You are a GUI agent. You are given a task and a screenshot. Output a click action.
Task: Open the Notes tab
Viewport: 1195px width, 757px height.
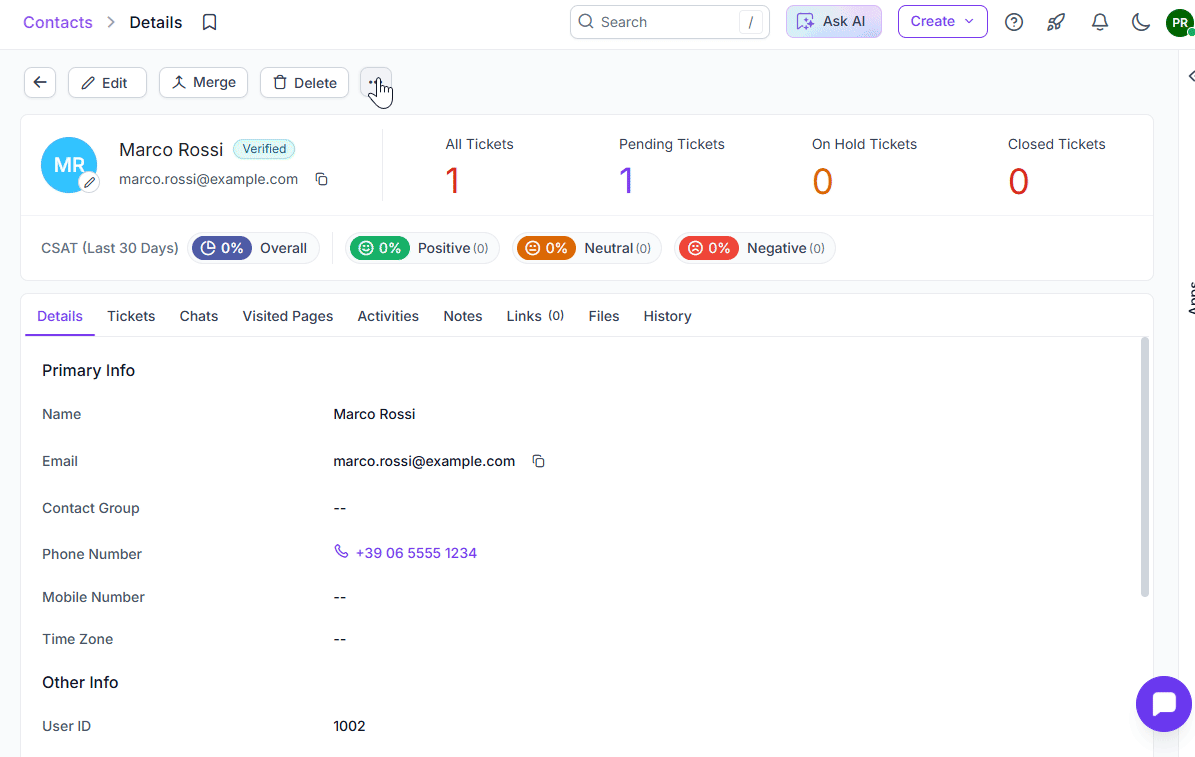tap(463, 316)
